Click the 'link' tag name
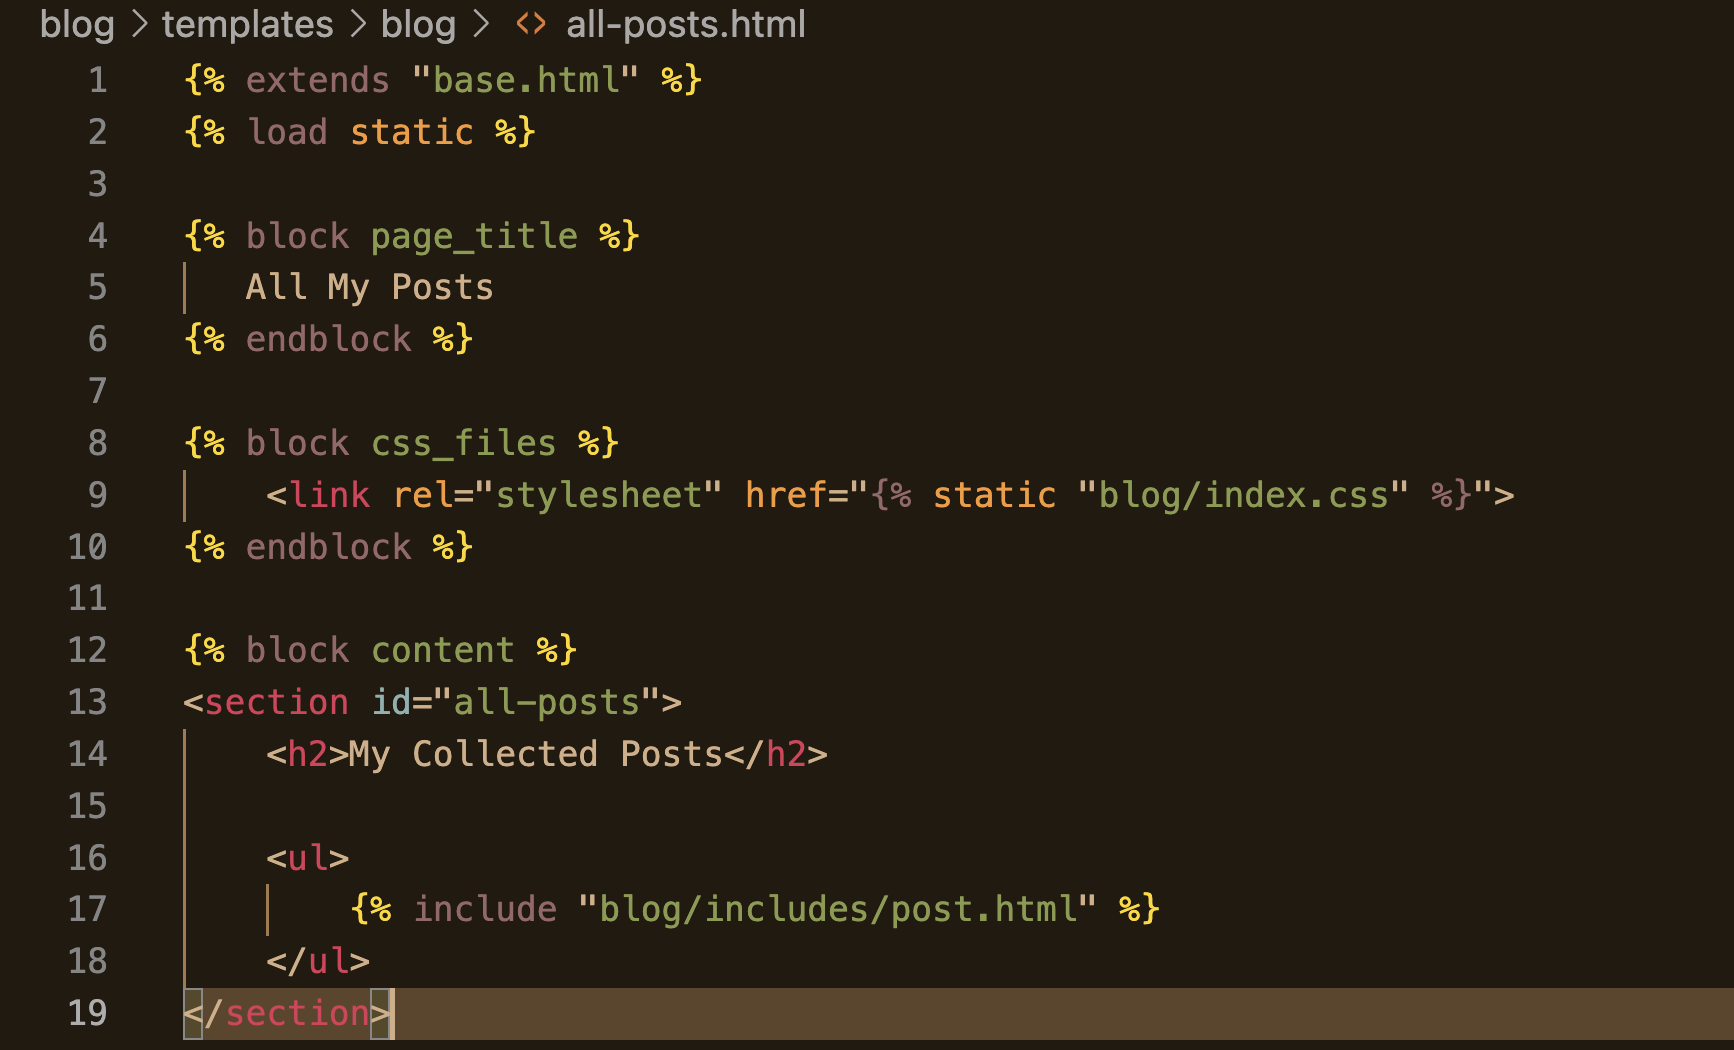 coord(329,495)
